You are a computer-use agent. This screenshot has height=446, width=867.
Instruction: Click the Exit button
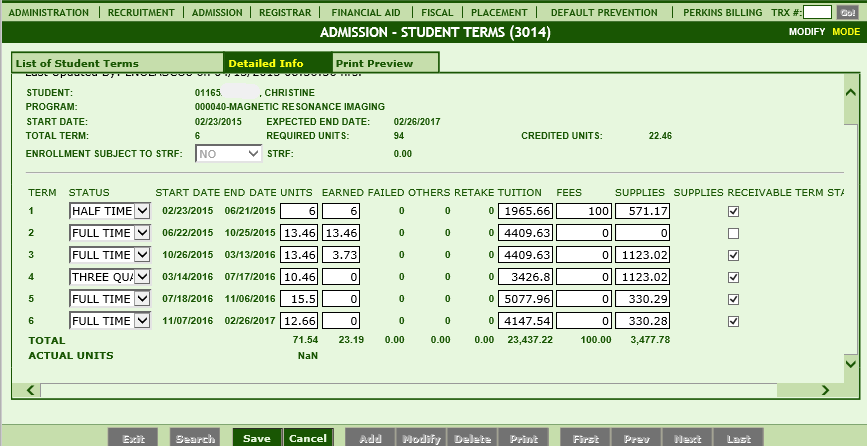point(133,438)
